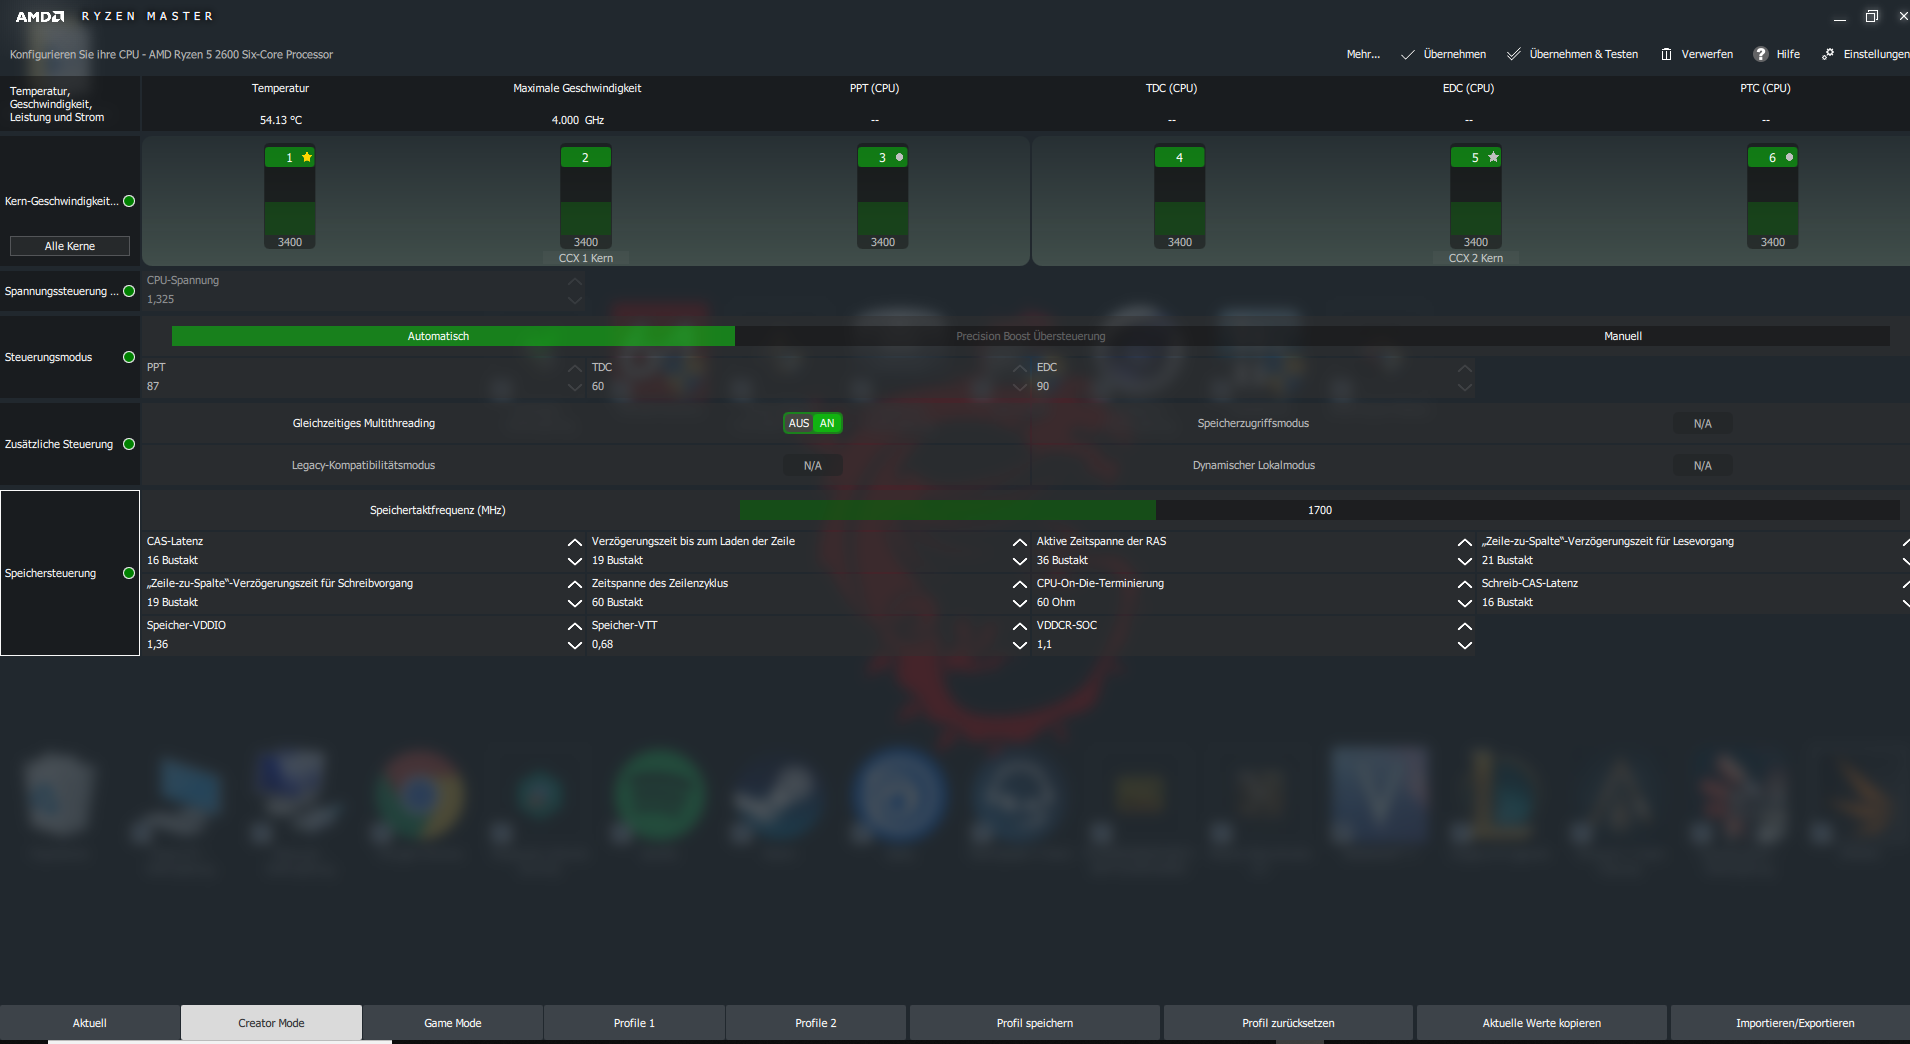Open the Einstellungen gear icon
Viewport: 1910px width, 1044px height.
[1828, 54]
